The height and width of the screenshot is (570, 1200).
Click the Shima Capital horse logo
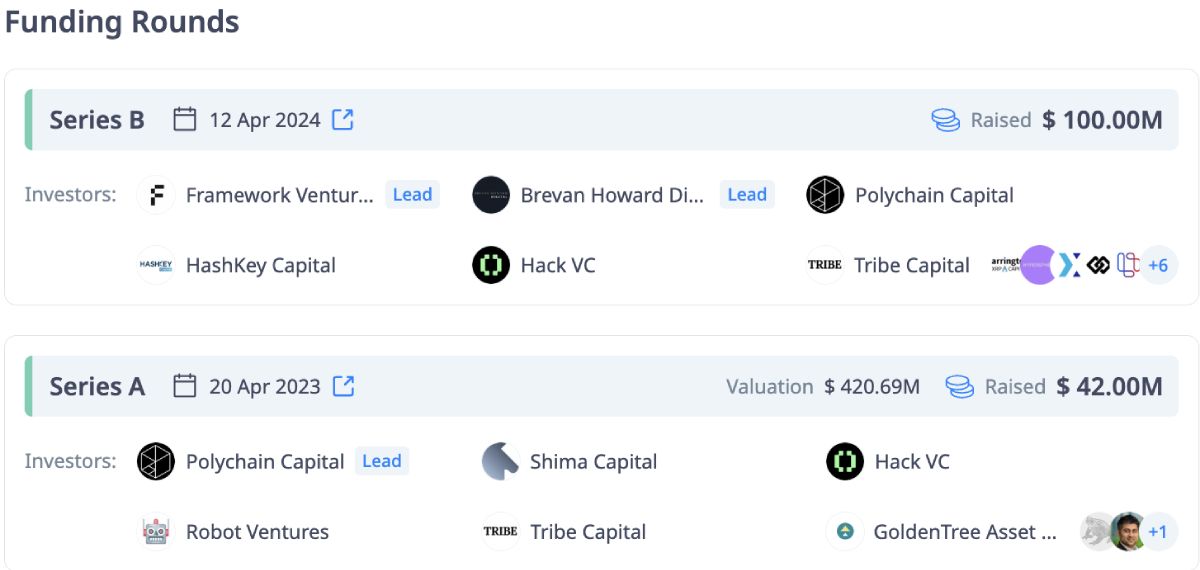pos(500,462)
